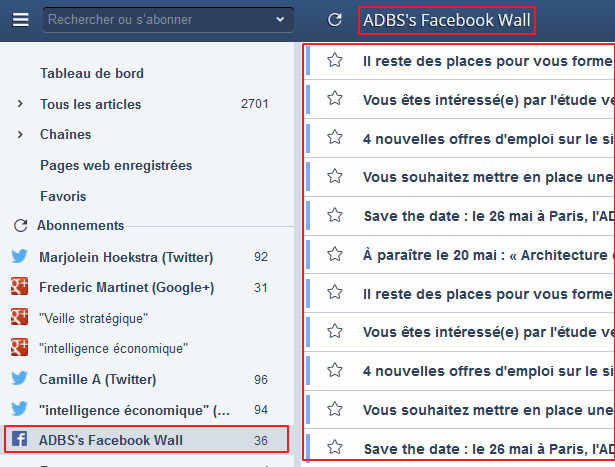Open first '4 nouvelles offres d'emploi' article
This screenshot has width=615, height=467.
click(489, 139)
